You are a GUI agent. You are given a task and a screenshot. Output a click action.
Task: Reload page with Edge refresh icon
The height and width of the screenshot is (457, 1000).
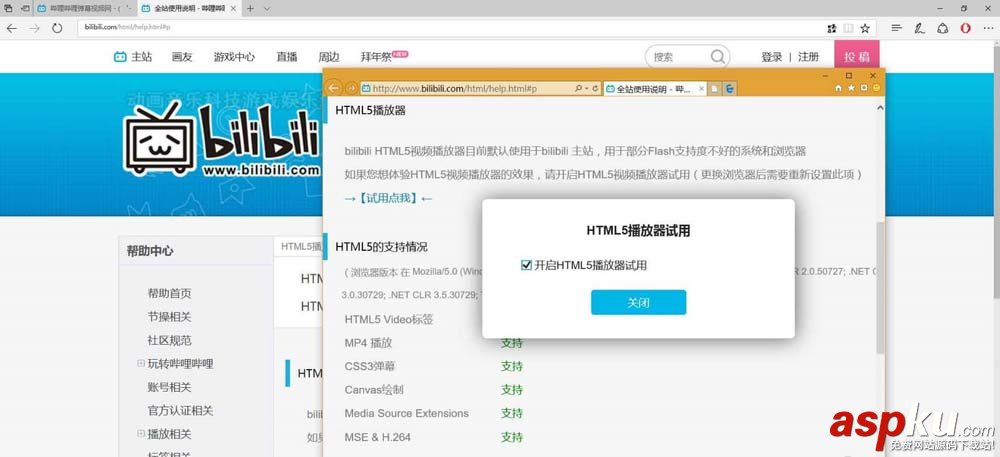click(x=57, y=28)
